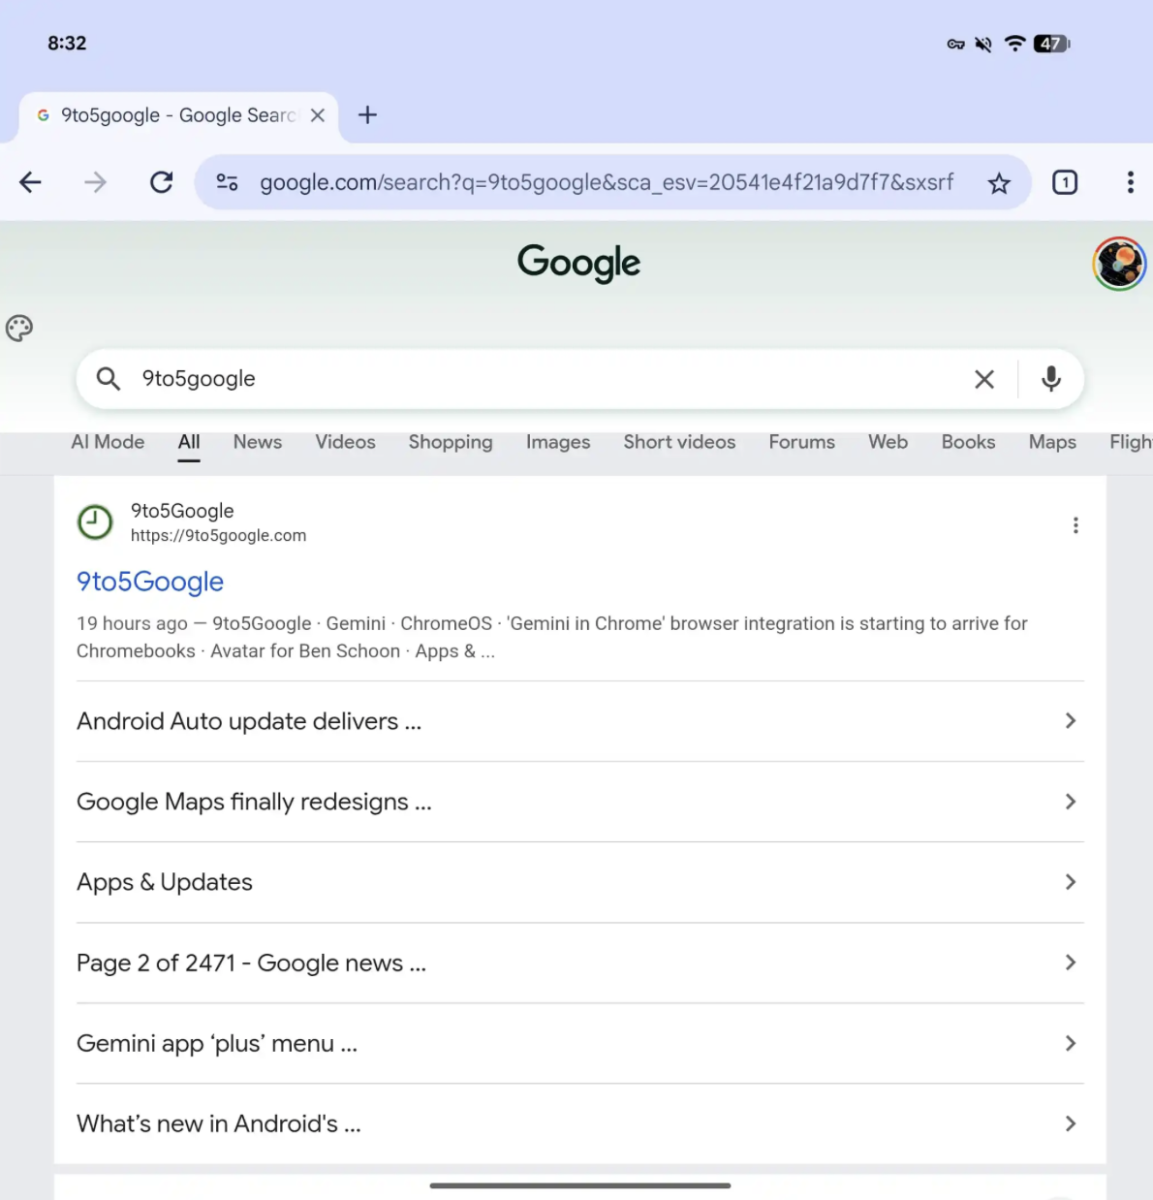
Task: Click the 9to5Google site name above URL
Action: click(x=182, y=511)
